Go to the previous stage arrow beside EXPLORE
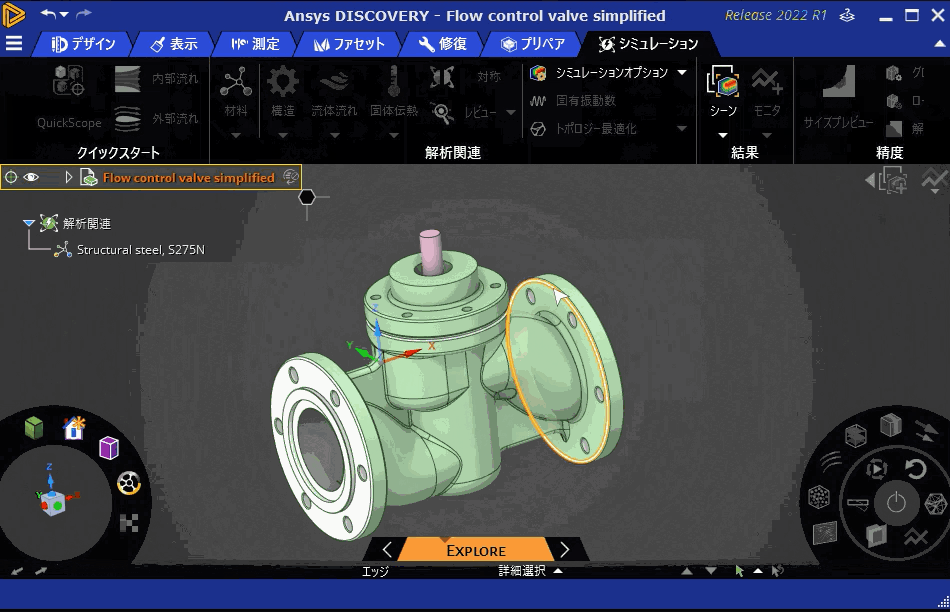The height and width of the screenshot is (612, 950). pos(387,550)
